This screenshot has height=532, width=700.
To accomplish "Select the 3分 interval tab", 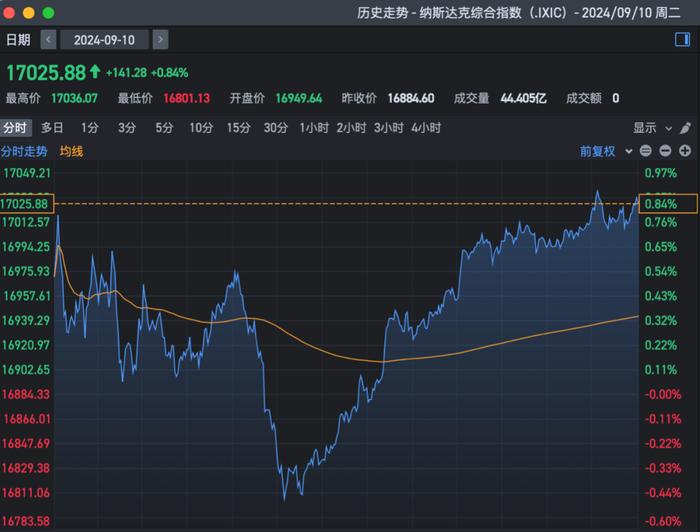I will pyautogui.click(x=127, y=128).
